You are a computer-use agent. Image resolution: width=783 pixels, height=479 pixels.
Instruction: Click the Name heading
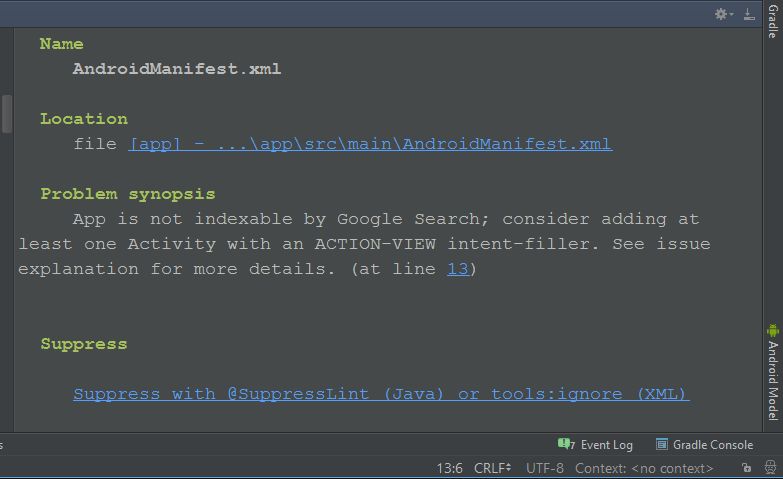(x=61, y=43)
